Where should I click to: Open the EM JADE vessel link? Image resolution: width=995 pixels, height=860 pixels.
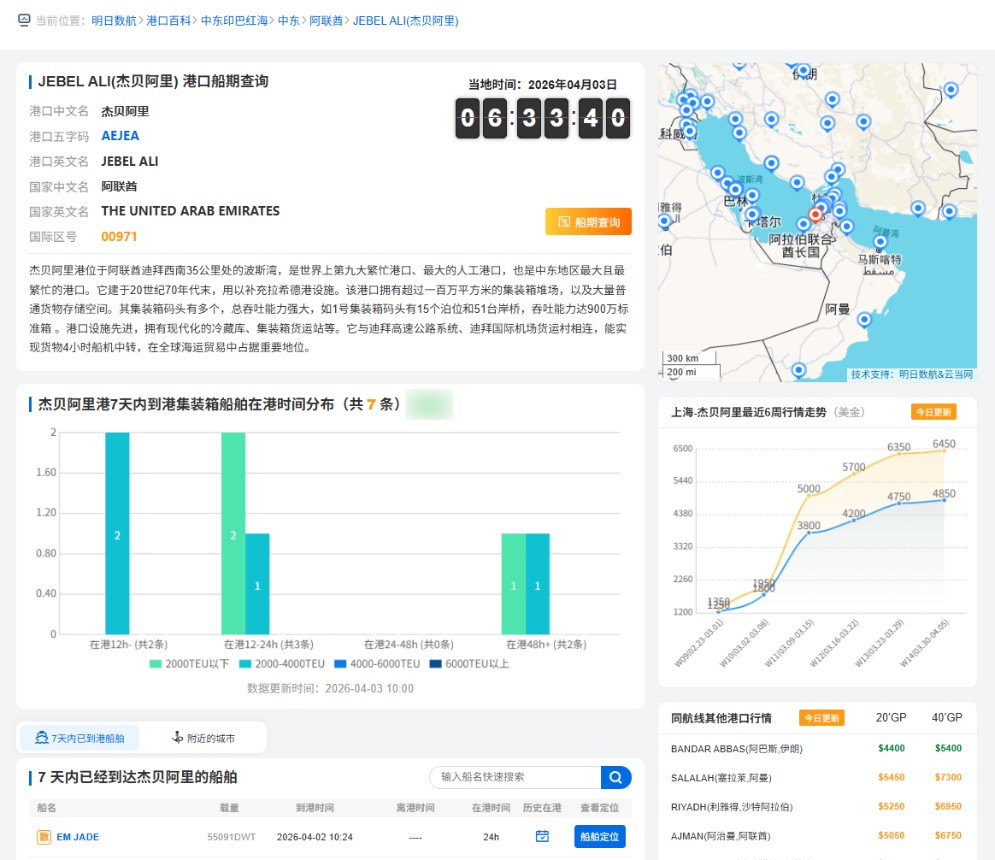click(77, 837)
